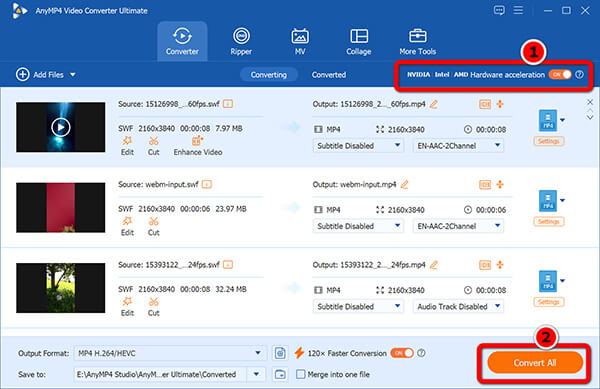600x389 pixels.
Task: Choose MP4 format icon for 15393122 file
Action: (x=548, y=281)
